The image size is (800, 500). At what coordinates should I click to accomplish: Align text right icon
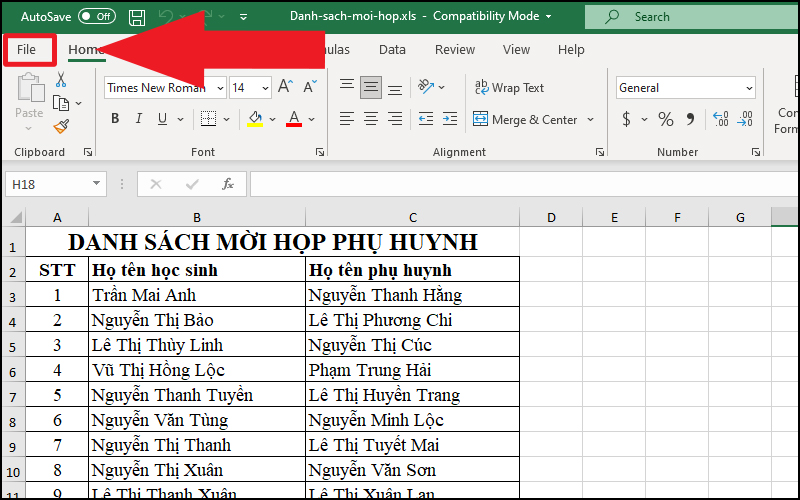pyautogui.click(x=395, y=119)
